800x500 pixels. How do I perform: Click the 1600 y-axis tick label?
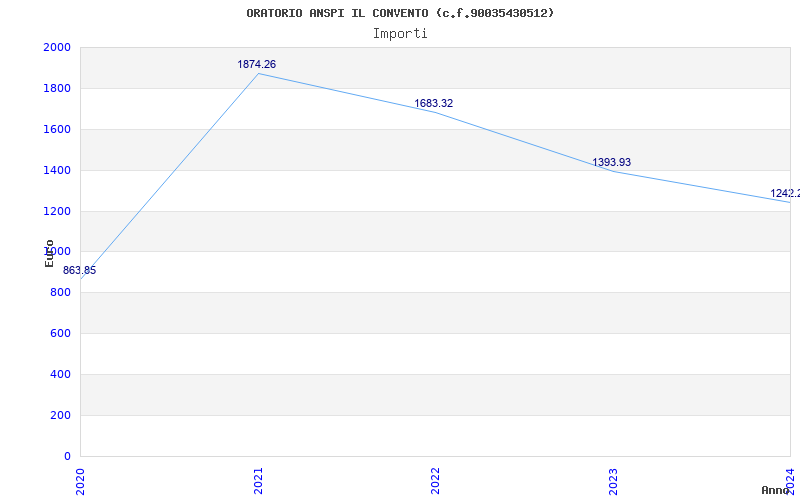pos(57,129)
